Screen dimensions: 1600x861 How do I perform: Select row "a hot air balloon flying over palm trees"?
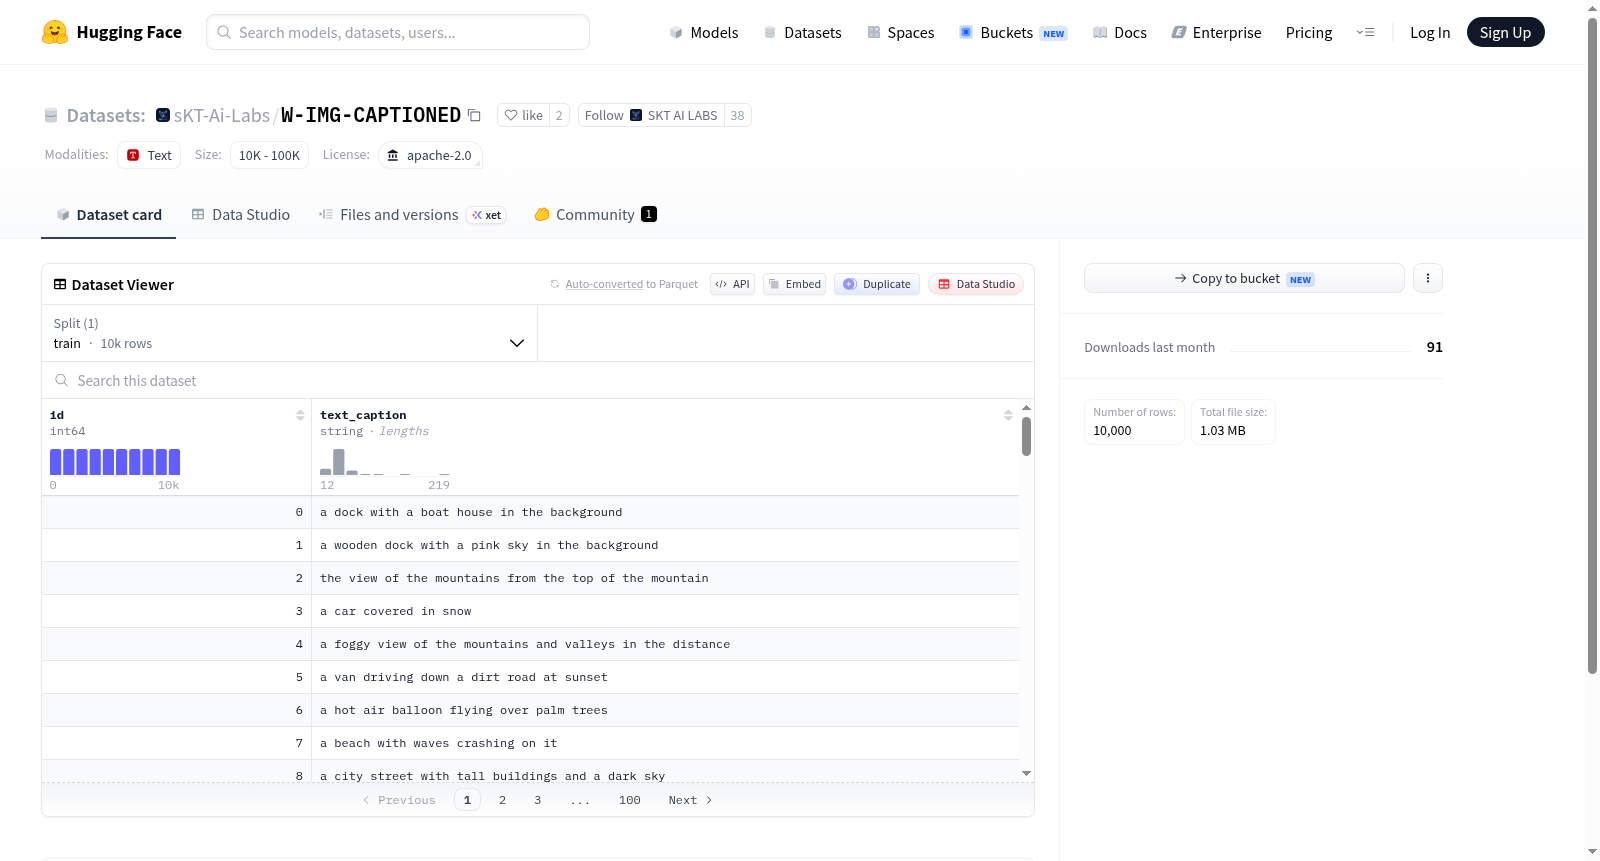530,710
